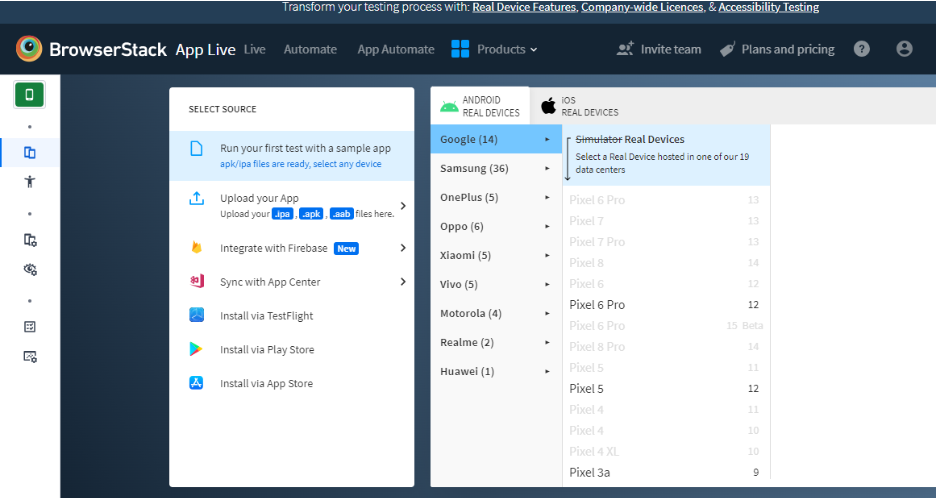Viewport: 938px width, 500px height.
Task: Open the accessibility testing sidebar icon
Action: (30, 182)
